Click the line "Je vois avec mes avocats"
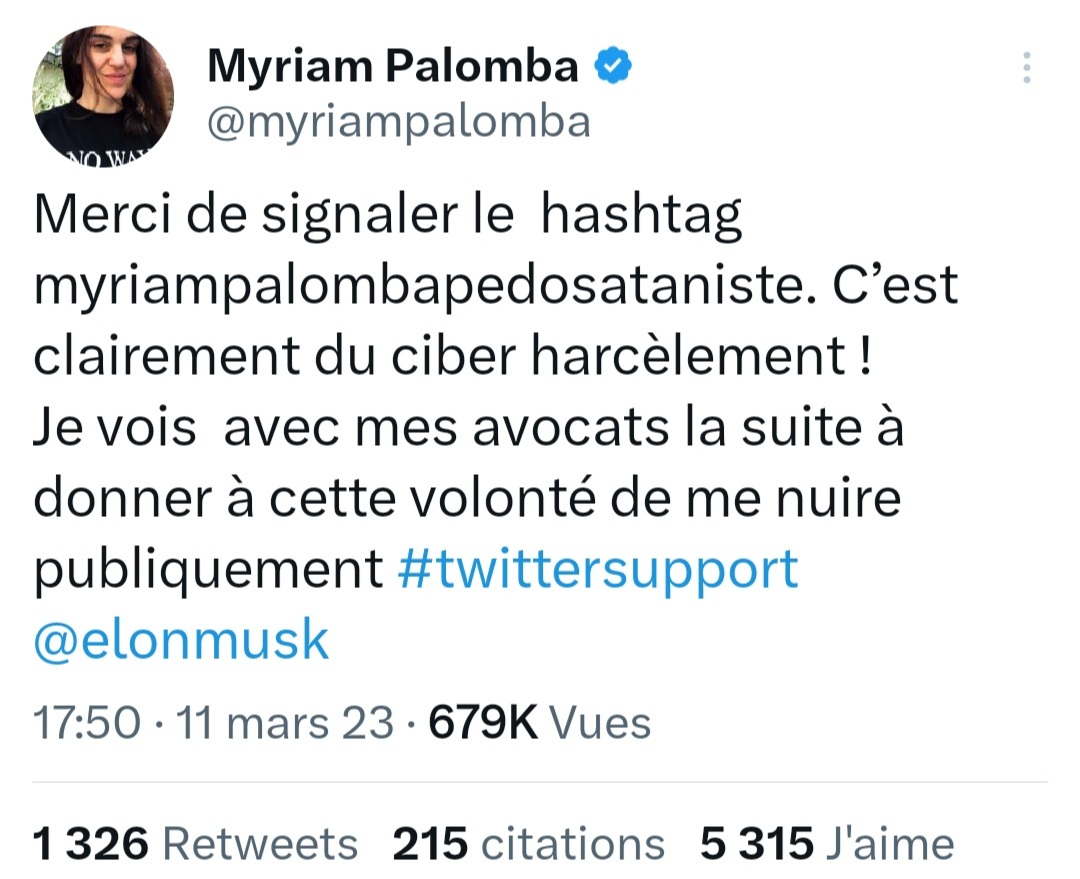The height and width of the screenshot is (879, 1080). (468, 430)
